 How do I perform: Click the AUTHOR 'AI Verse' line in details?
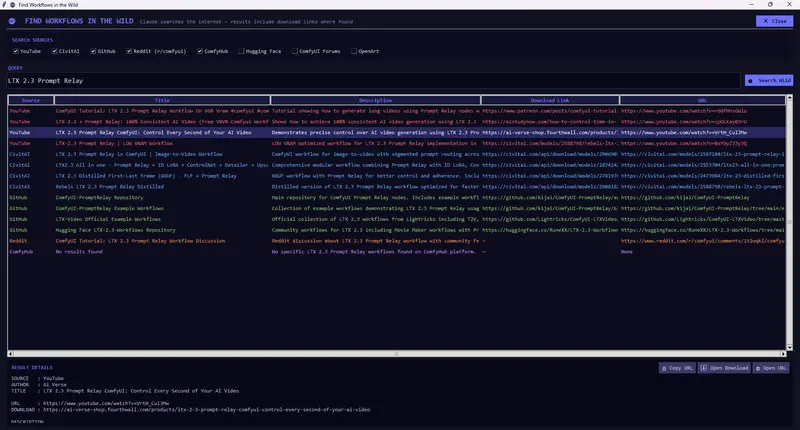[x=39, y=385]
